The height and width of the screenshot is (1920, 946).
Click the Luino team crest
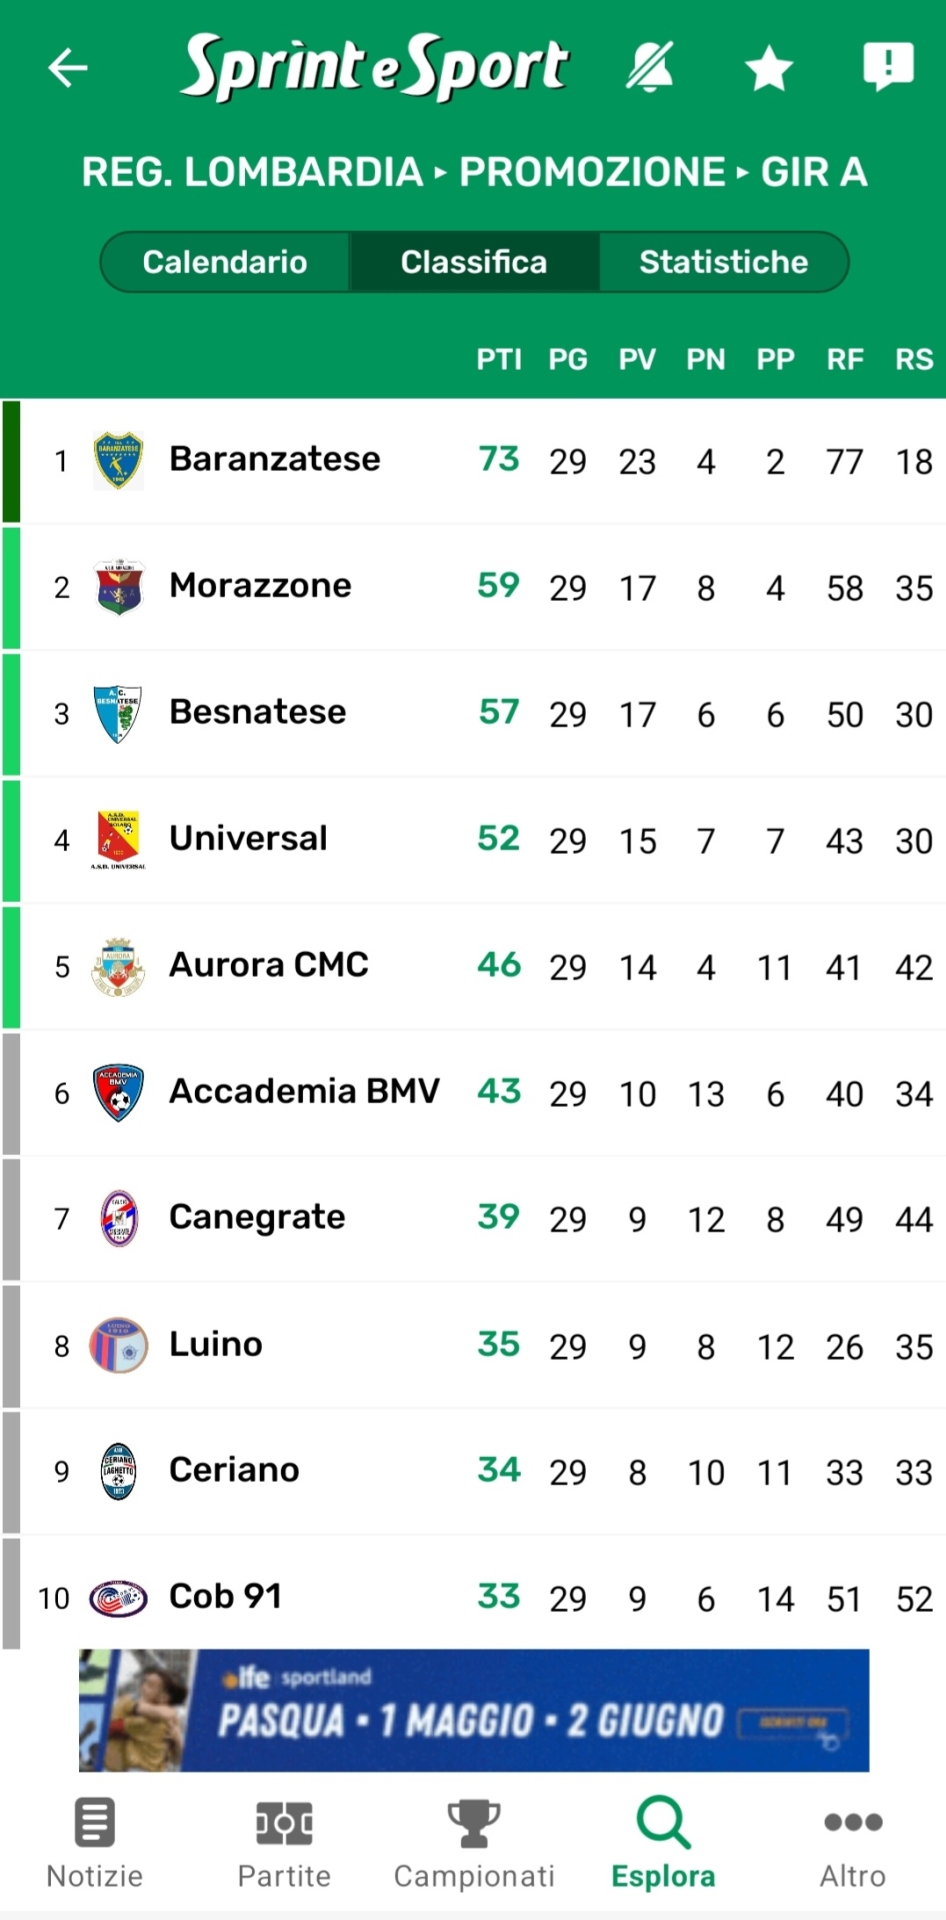118,1345
